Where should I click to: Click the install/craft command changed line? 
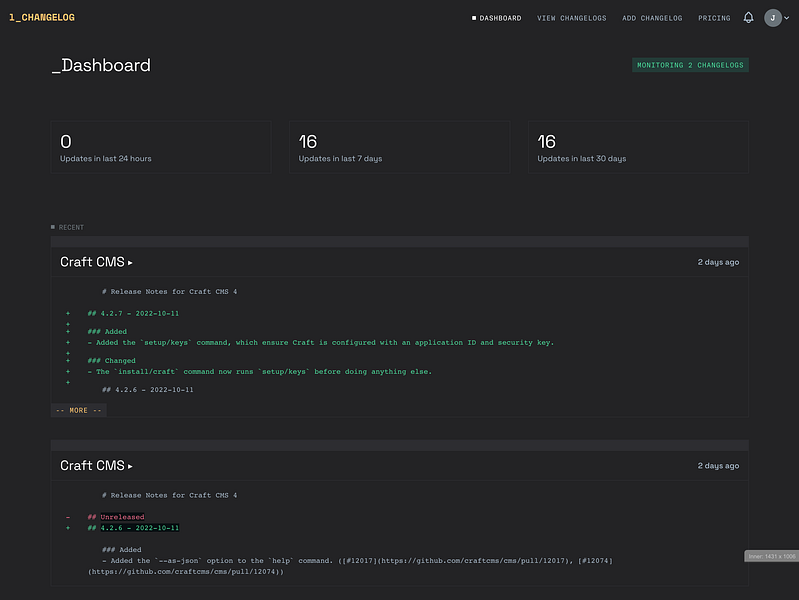coord(259,372)
